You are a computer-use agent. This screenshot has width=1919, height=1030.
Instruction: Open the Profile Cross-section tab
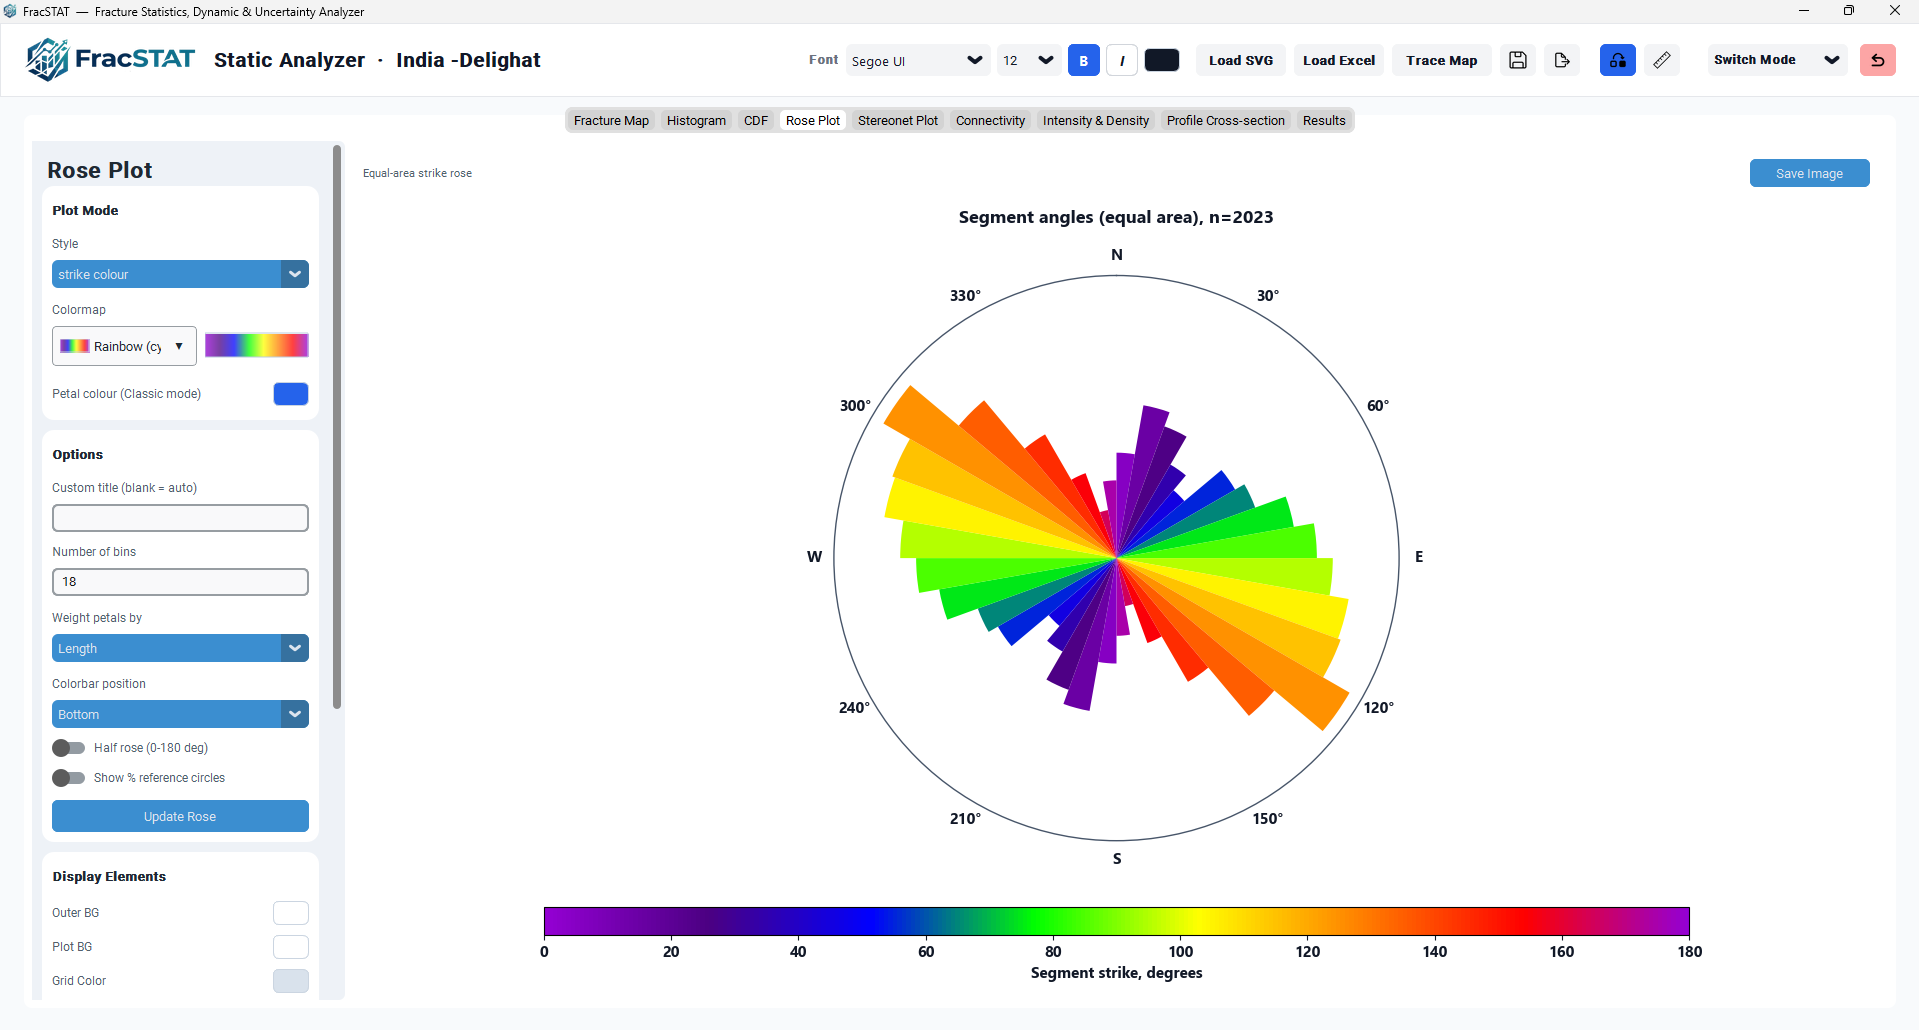1226,120
